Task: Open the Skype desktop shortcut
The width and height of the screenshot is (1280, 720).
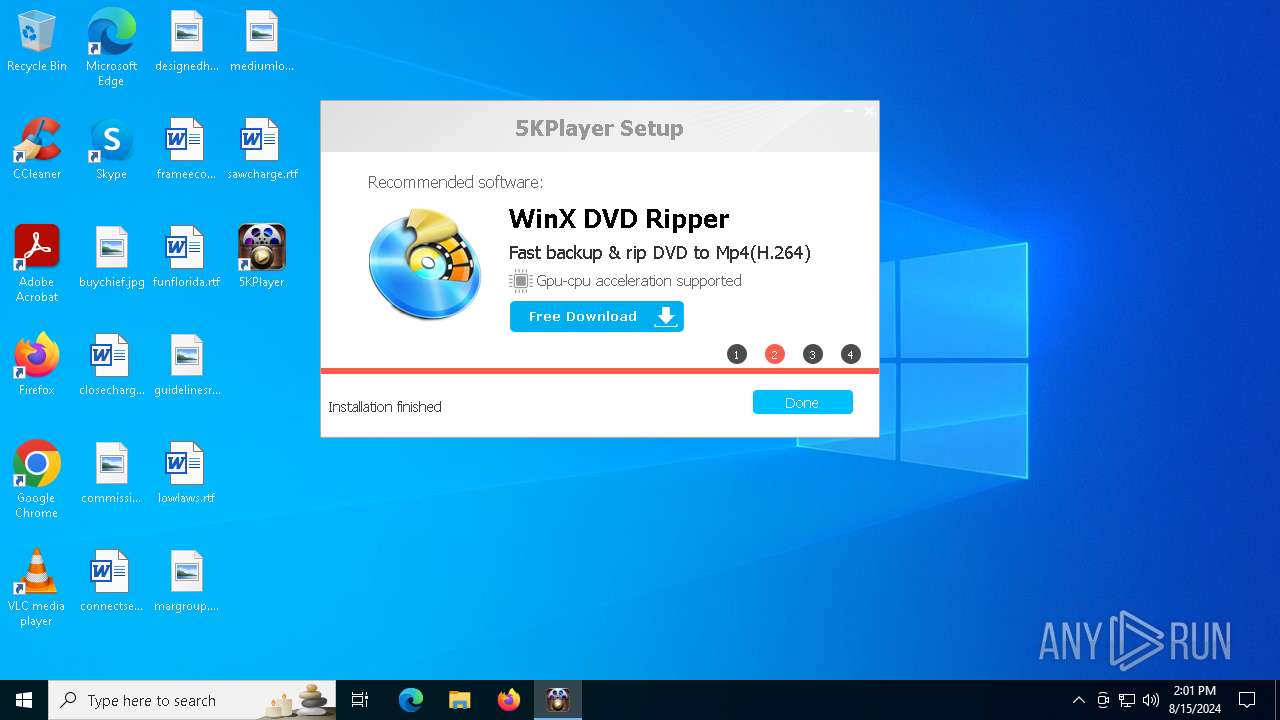Action: click(111, 148)
